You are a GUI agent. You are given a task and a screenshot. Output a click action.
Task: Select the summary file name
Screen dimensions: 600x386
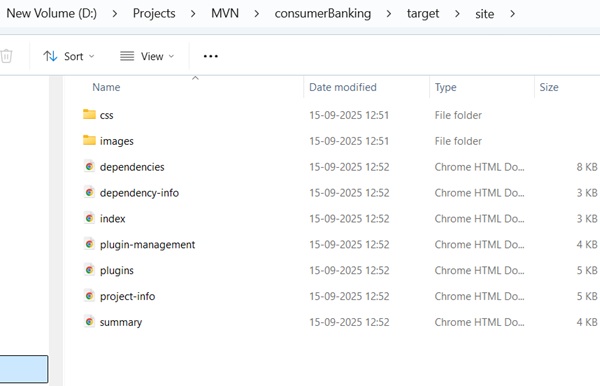(x=121, y=322)
